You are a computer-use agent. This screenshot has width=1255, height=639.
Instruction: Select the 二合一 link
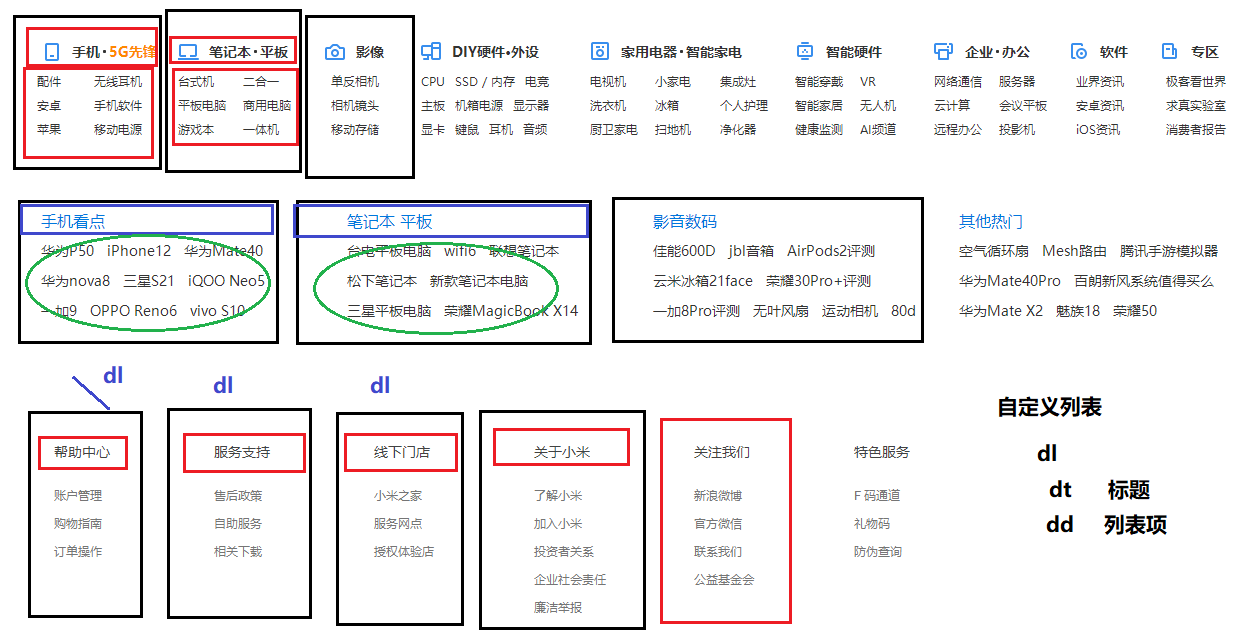point(261,81)
